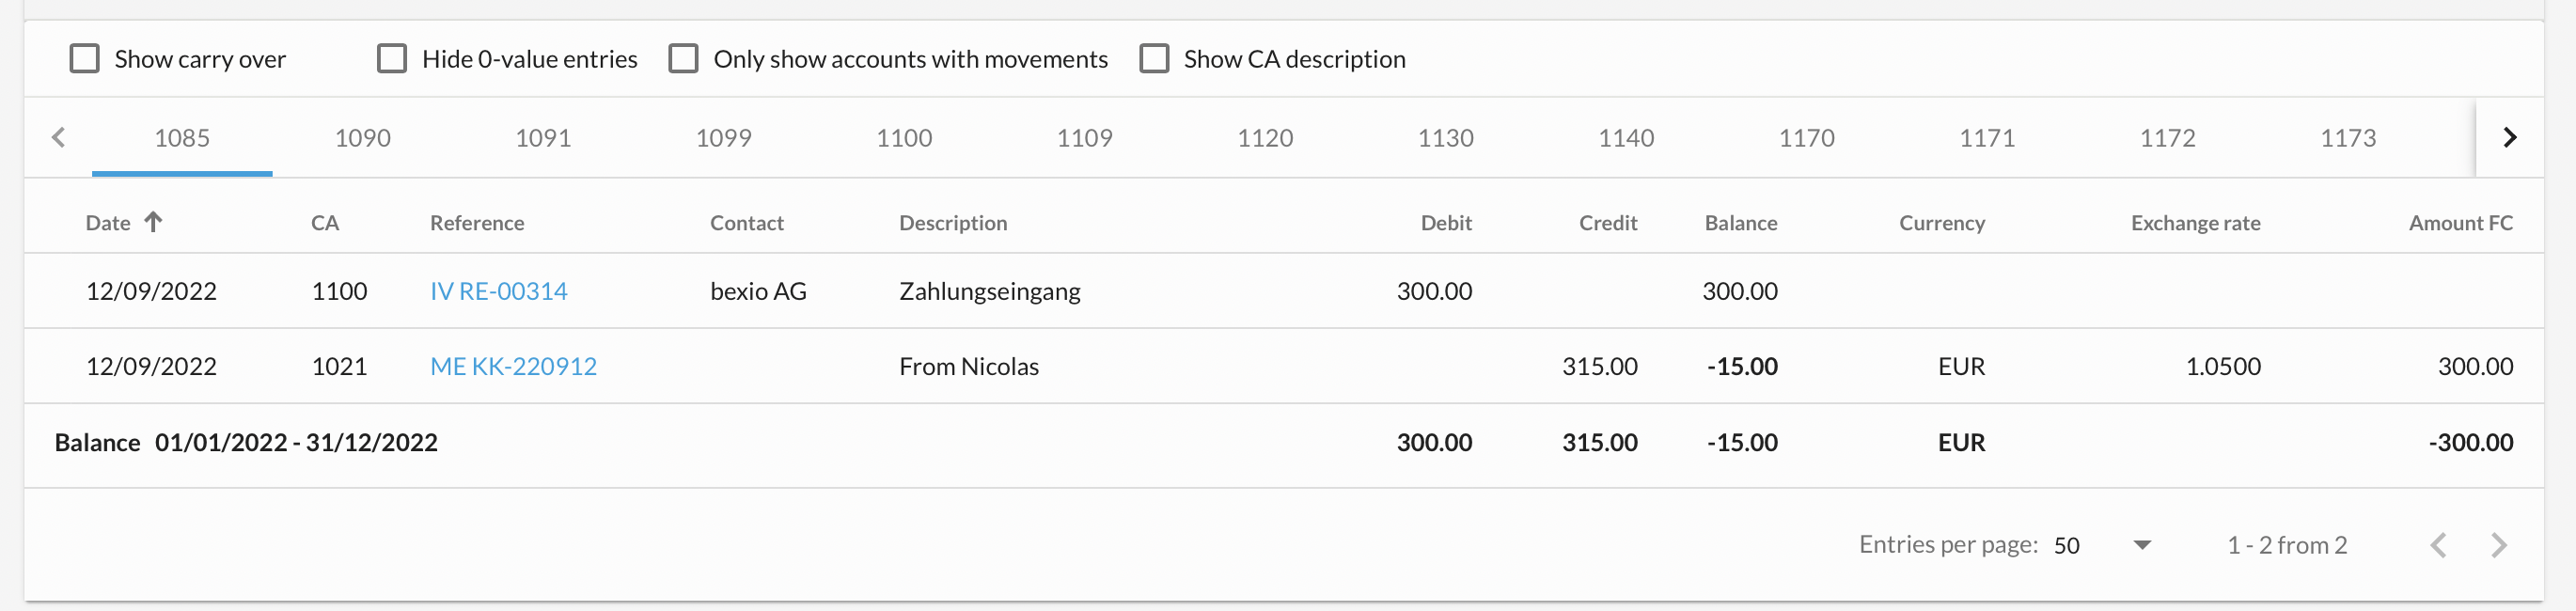Select account tab 1140
The width and height of the screenshot is (2576, 611).
pyautogui.click(x=1625, y=138)
